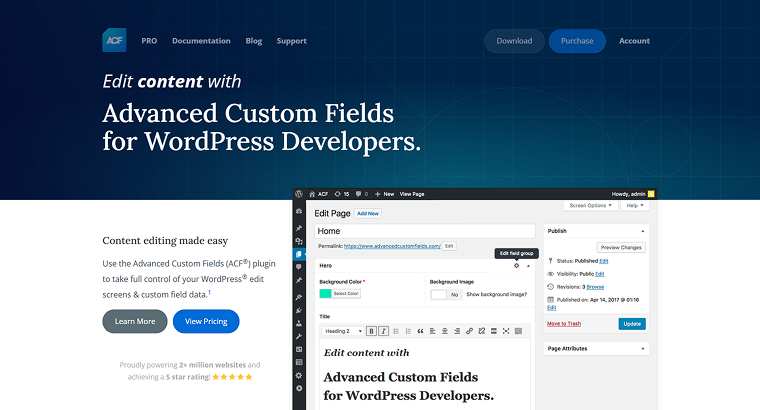Open the Users icon in the WordPress sidebar

coord(299,323)
